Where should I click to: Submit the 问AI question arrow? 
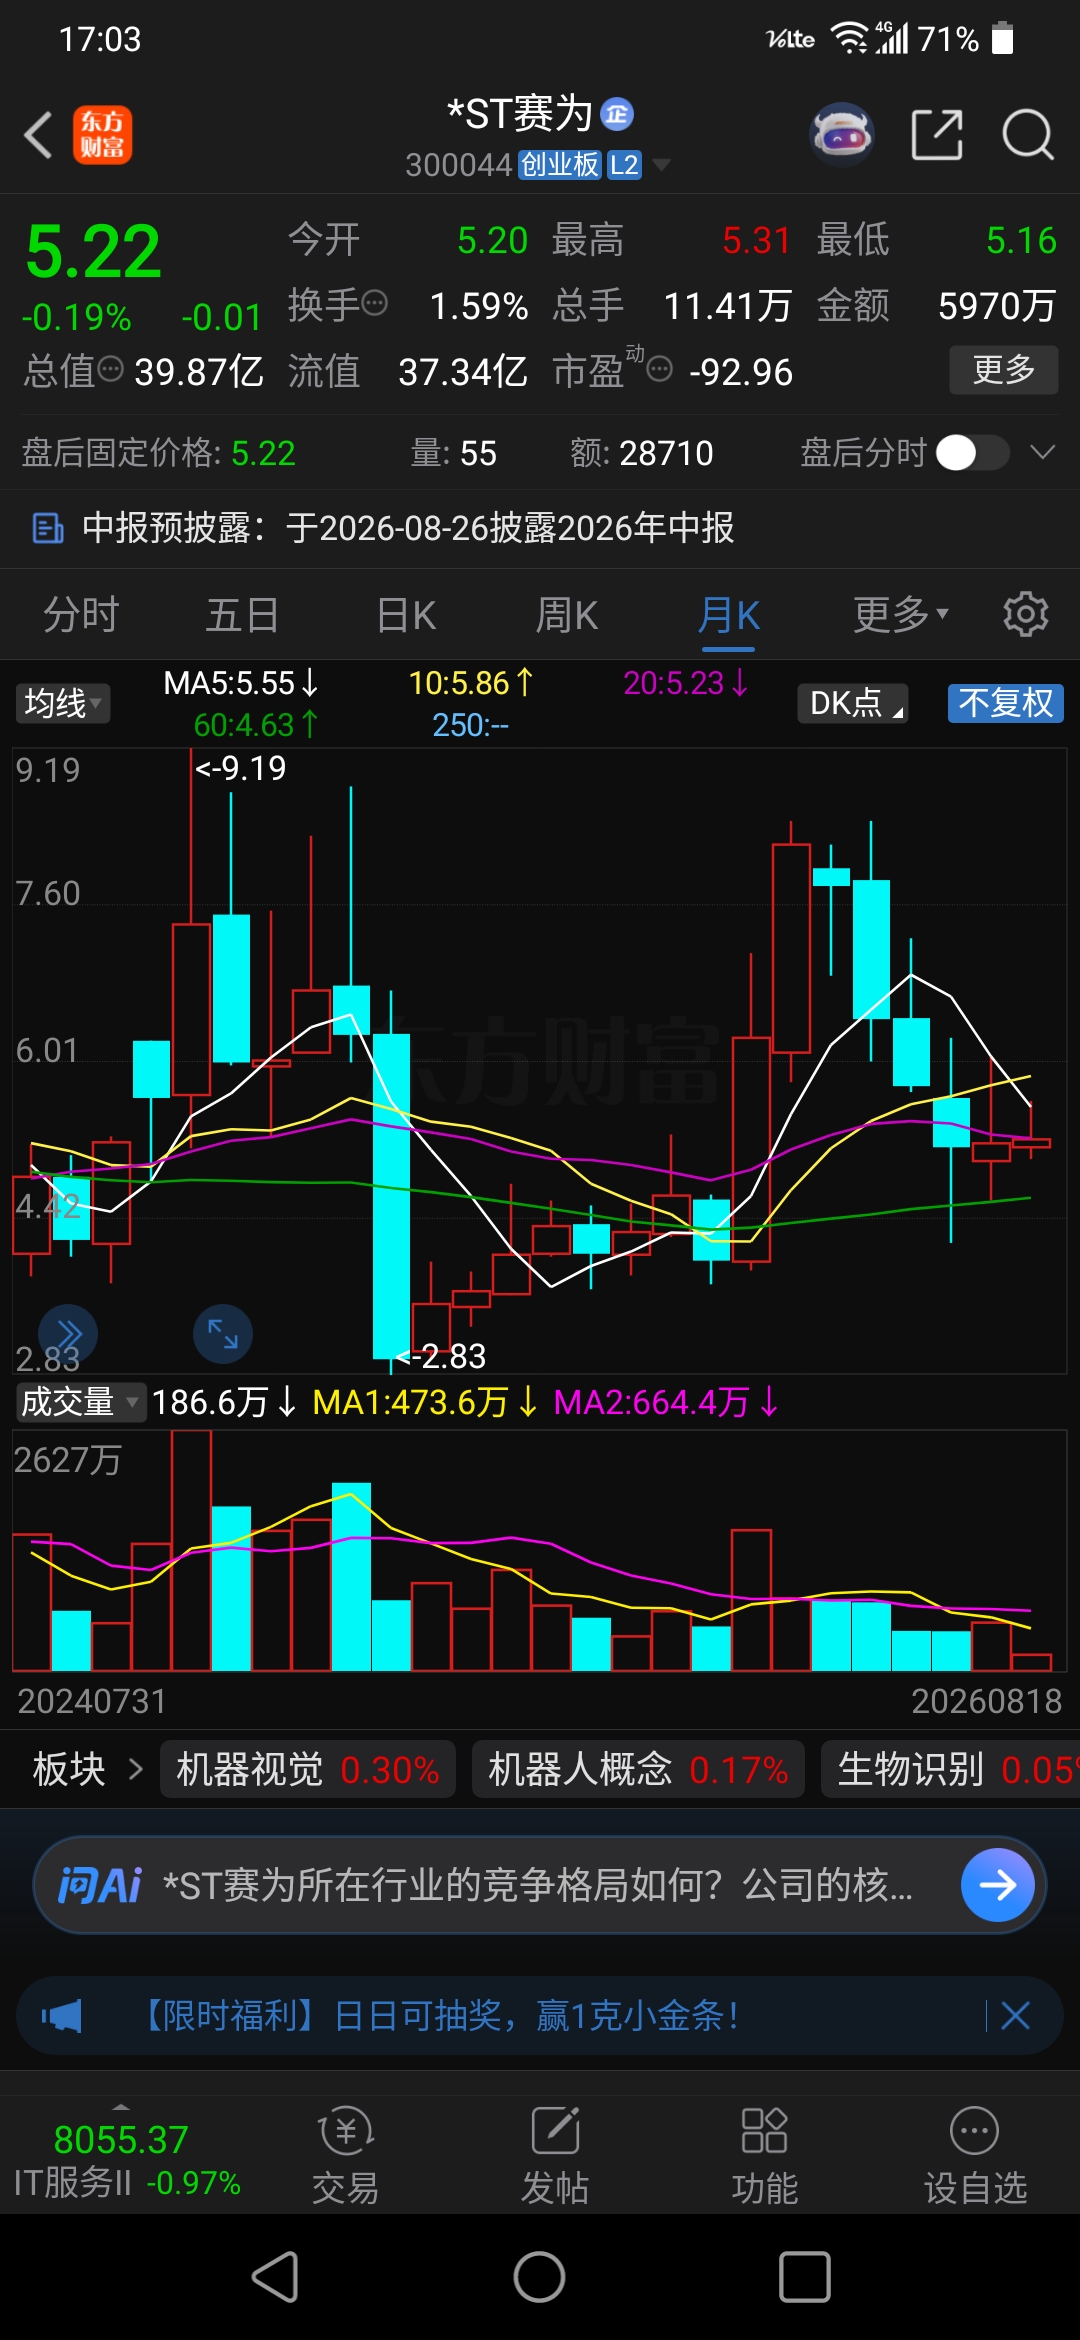(x=997, y=1885)
